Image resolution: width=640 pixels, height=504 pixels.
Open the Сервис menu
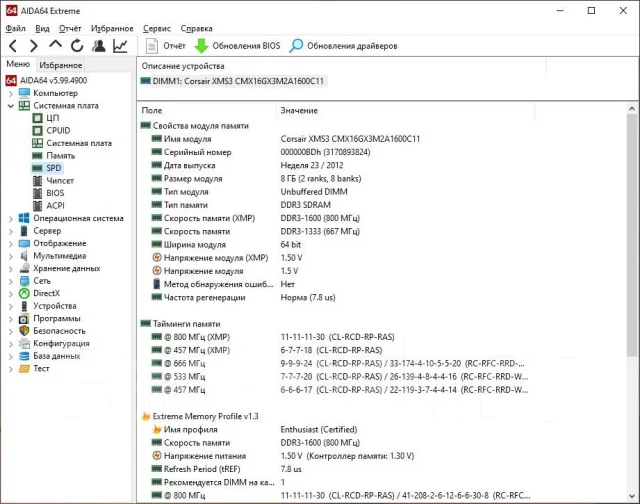[x=157, y=29]
